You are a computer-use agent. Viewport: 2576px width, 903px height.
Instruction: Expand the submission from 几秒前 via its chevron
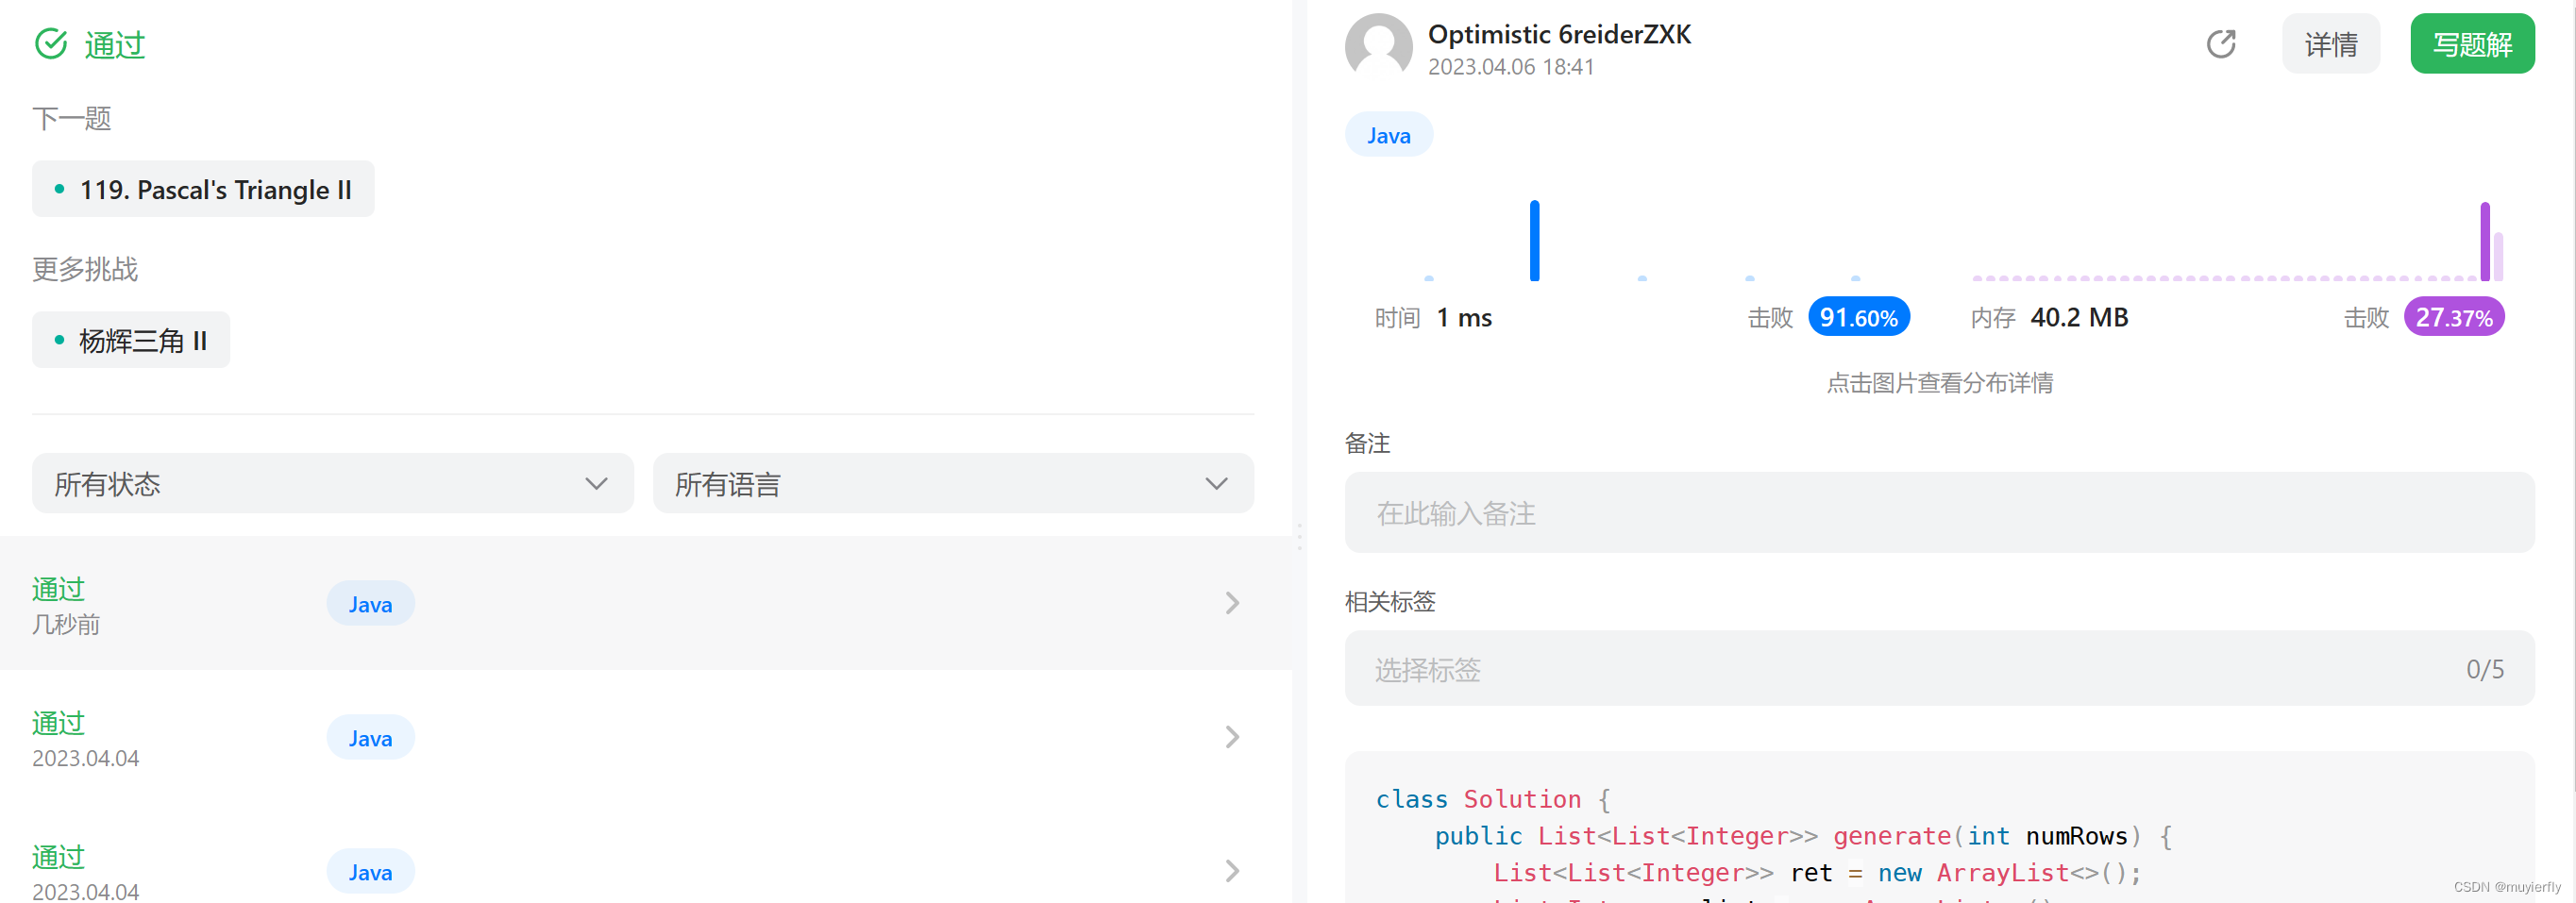[x=1231, y=603]
